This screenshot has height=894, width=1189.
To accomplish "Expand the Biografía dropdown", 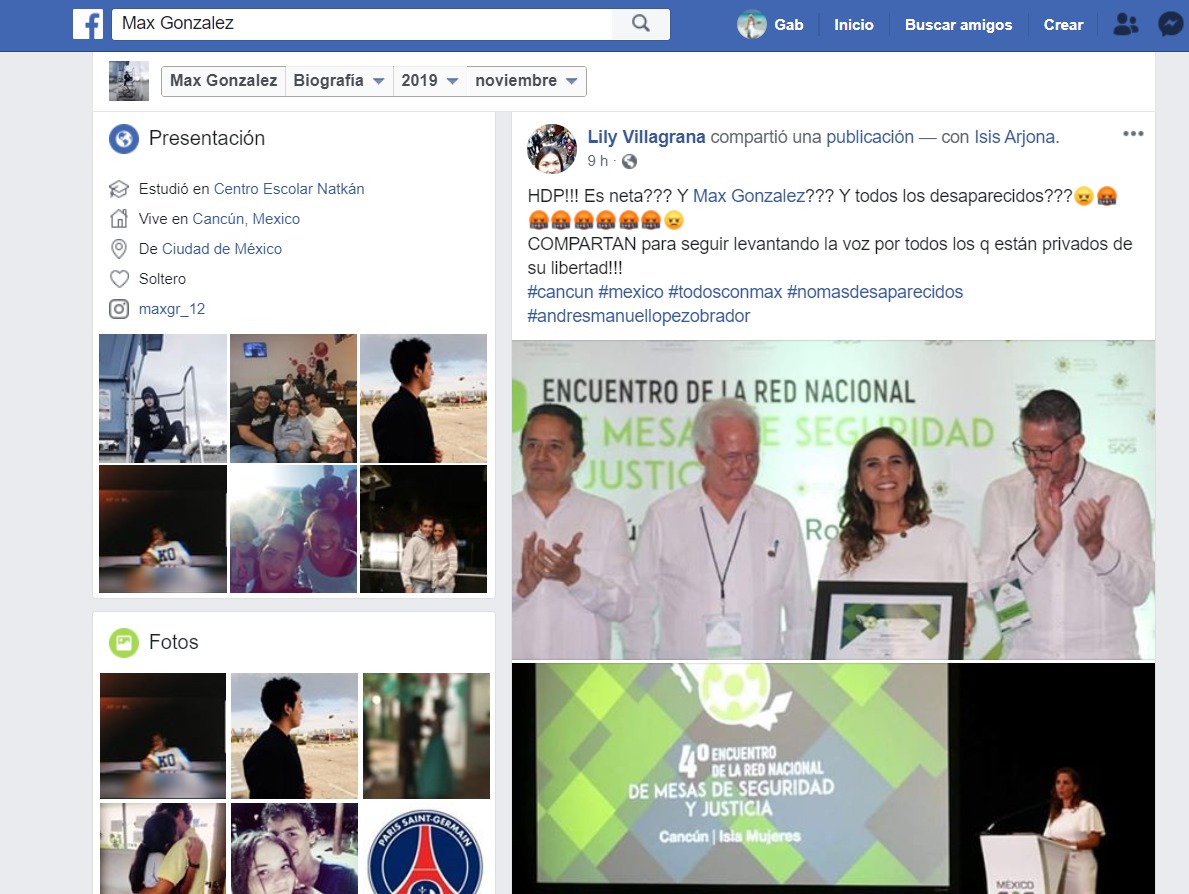I will (x=339, y=81).
